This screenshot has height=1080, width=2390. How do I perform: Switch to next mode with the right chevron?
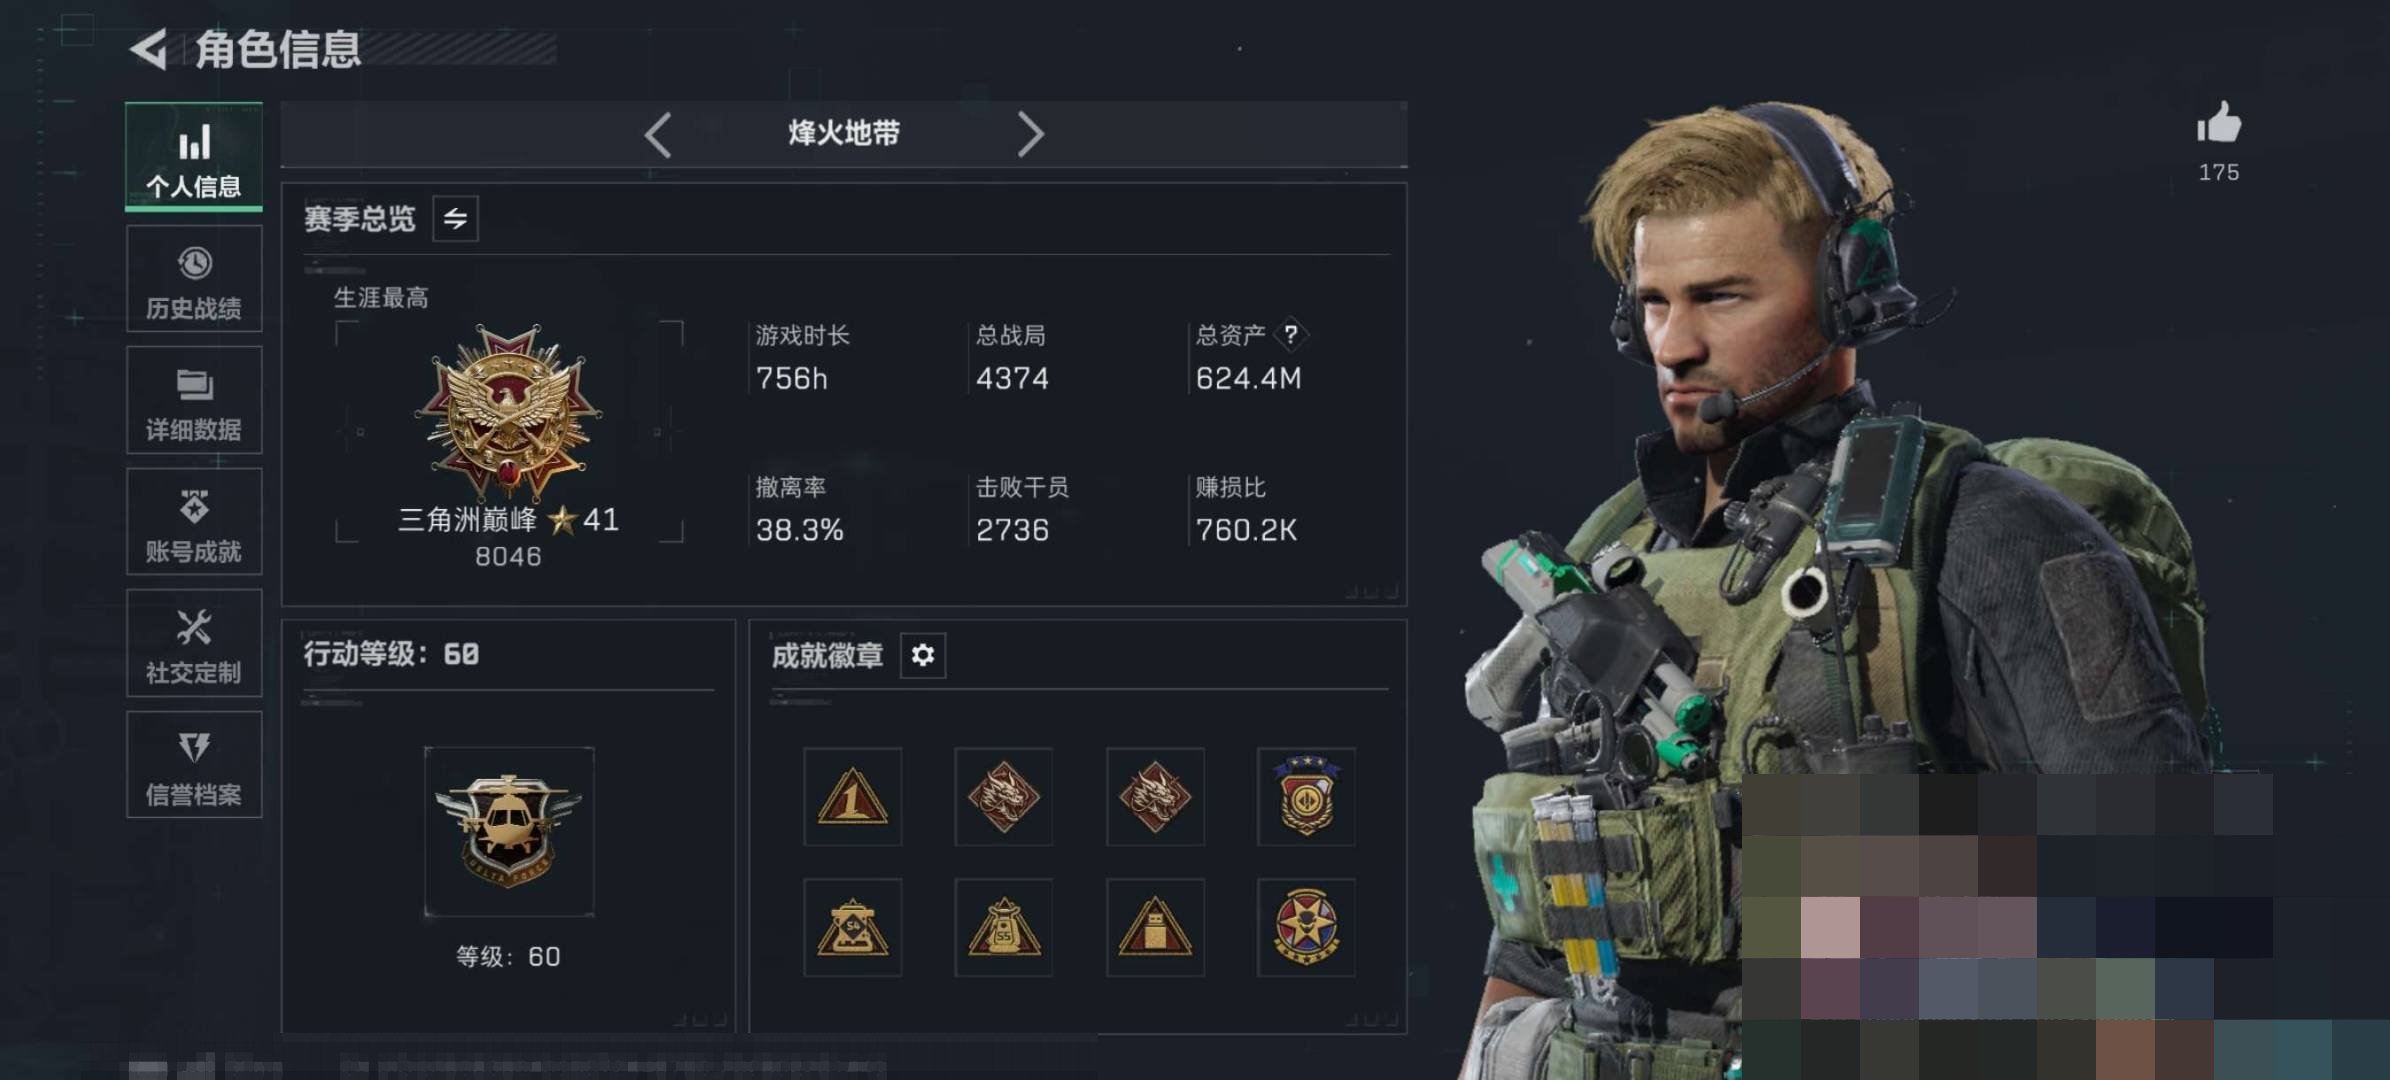point(1030,134)
